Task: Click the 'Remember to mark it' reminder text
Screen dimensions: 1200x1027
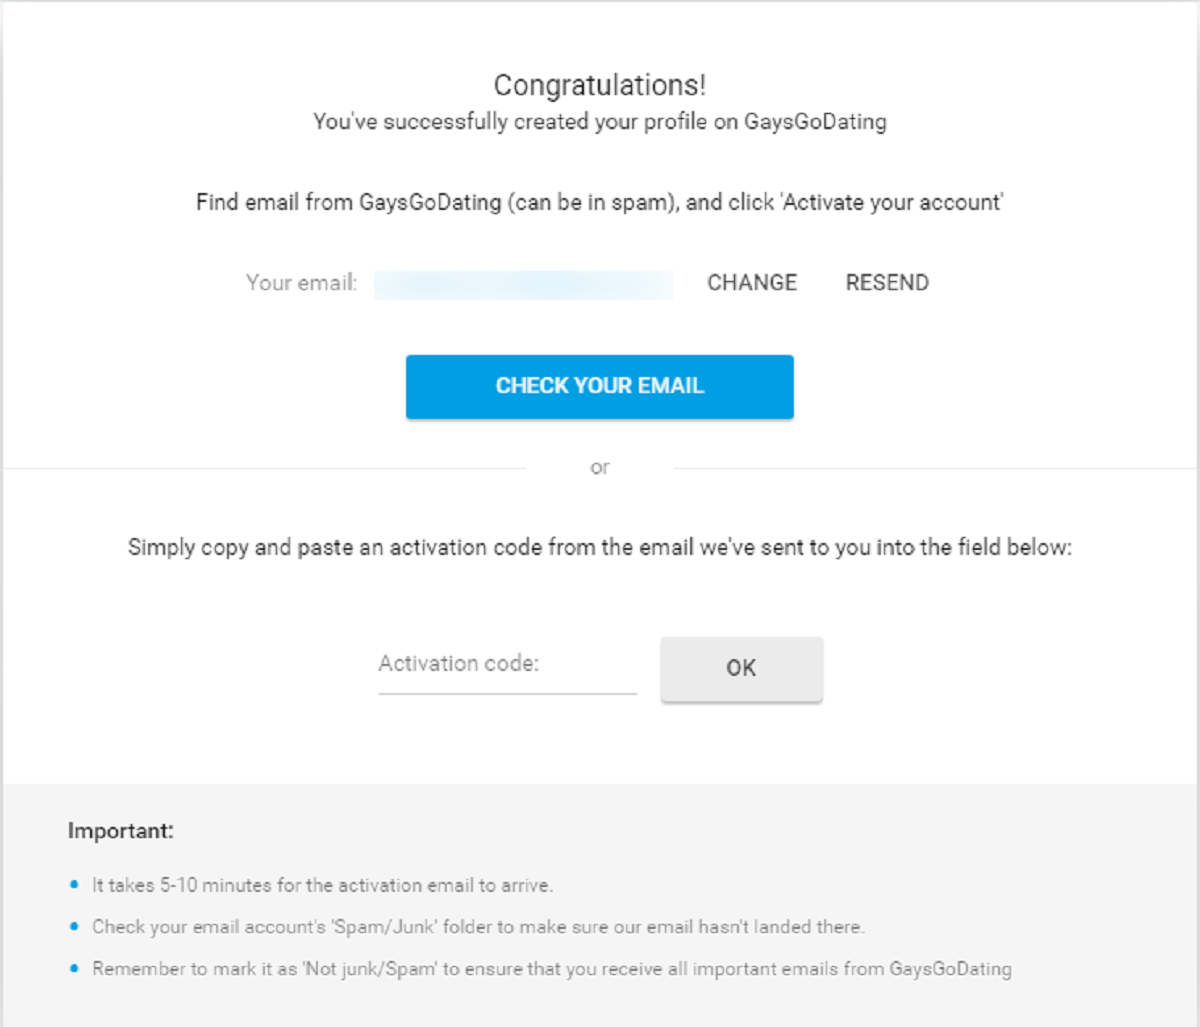Action: (551, 969)
